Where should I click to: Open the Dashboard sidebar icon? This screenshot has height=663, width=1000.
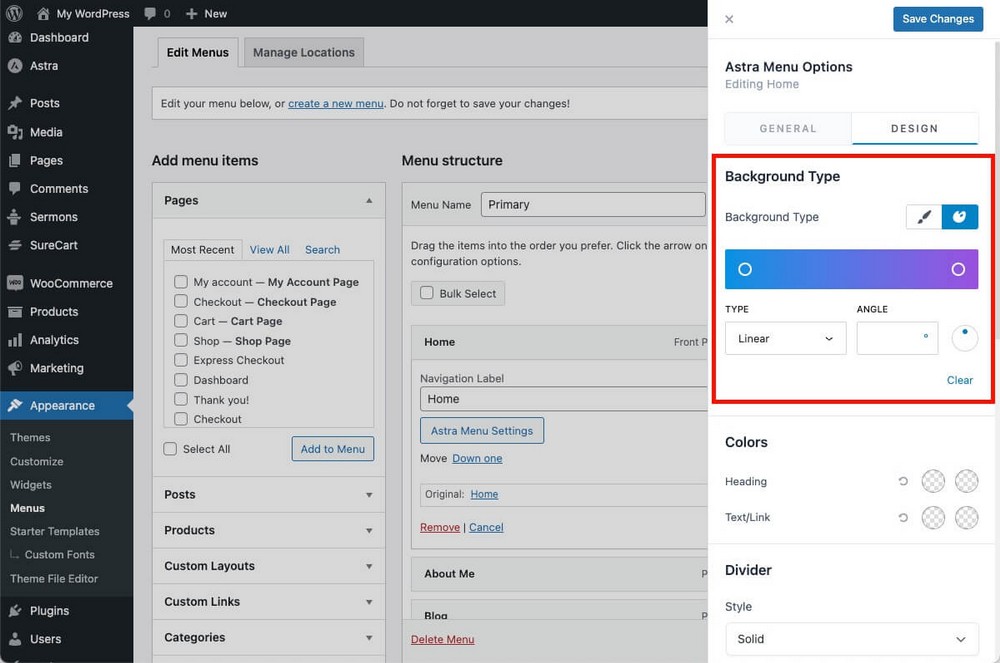(x=15, y=38)
